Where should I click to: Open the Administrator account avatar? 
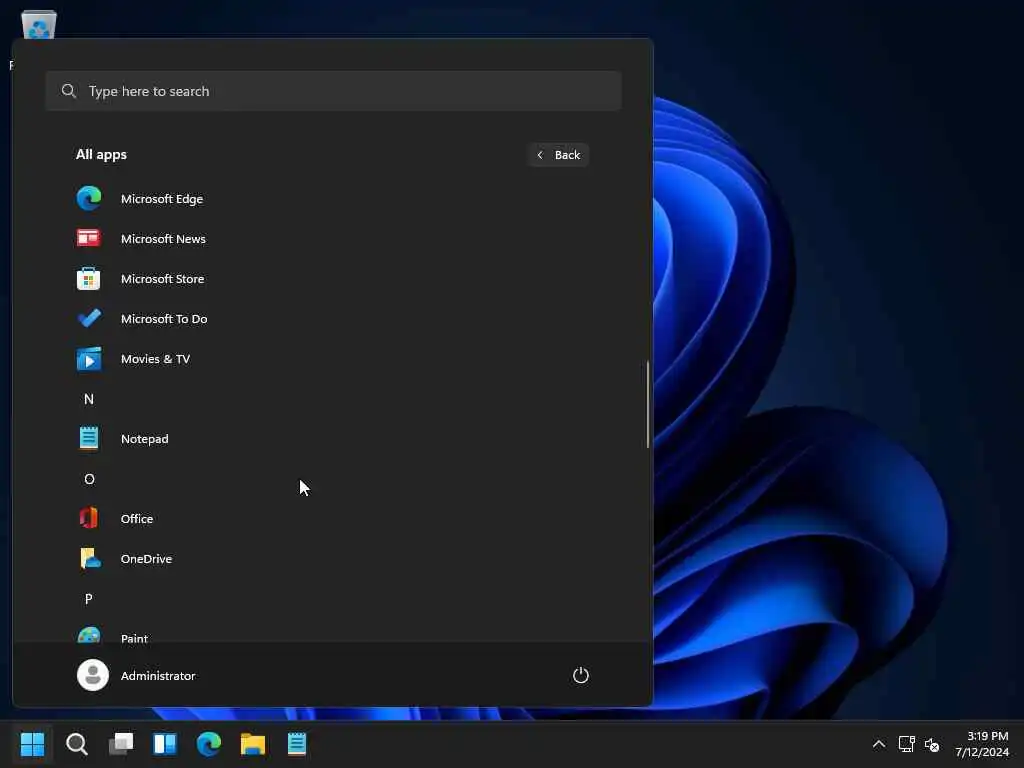(x=93, y=675)
